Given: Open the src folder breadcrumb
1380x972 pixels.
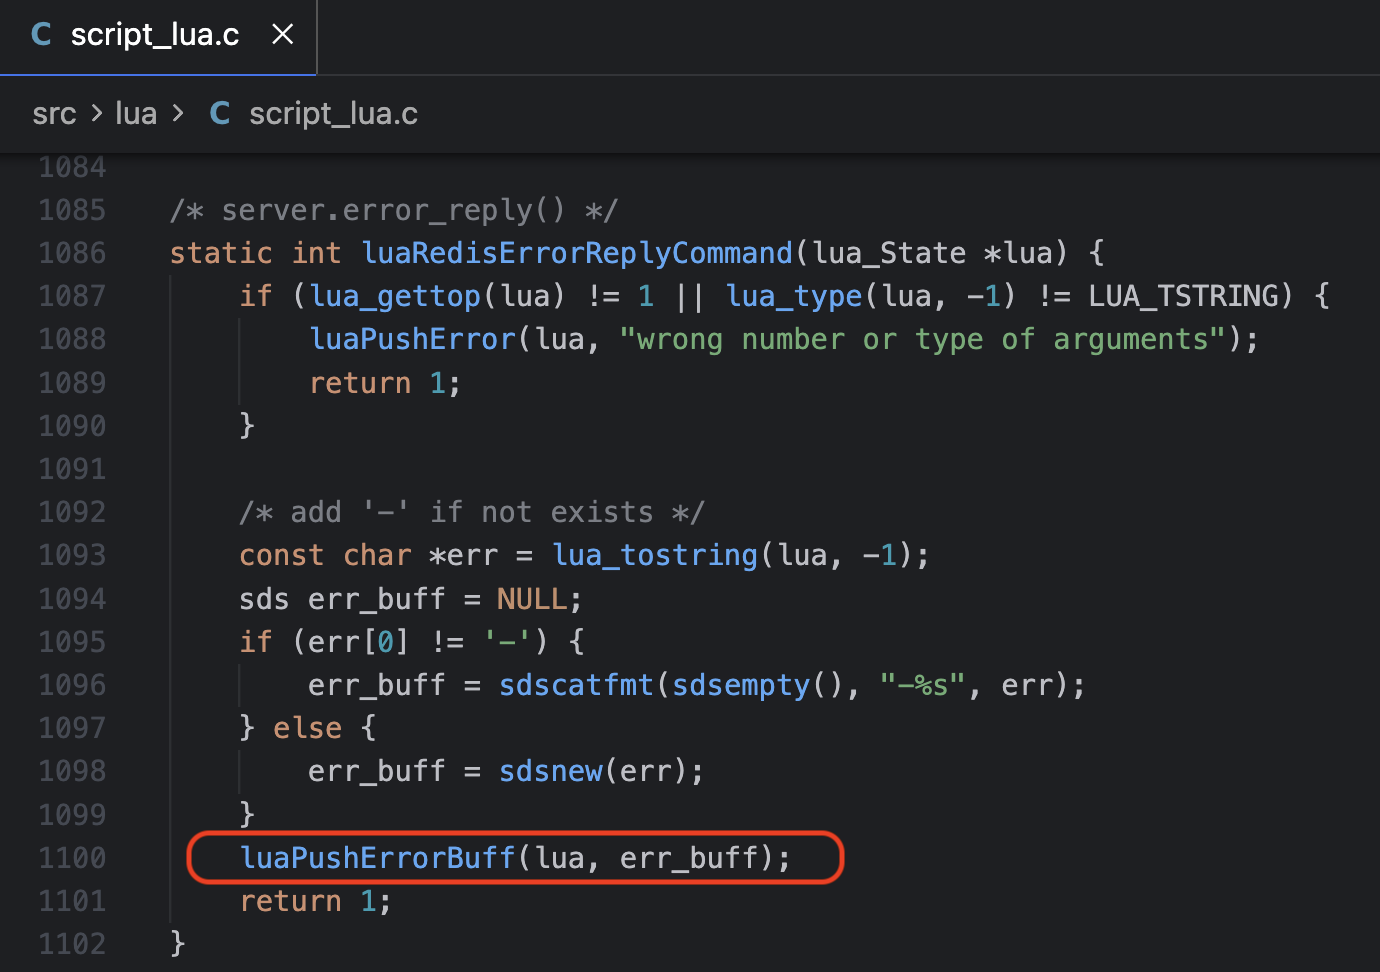Looking at the screenshot, I should coord(54,113).
